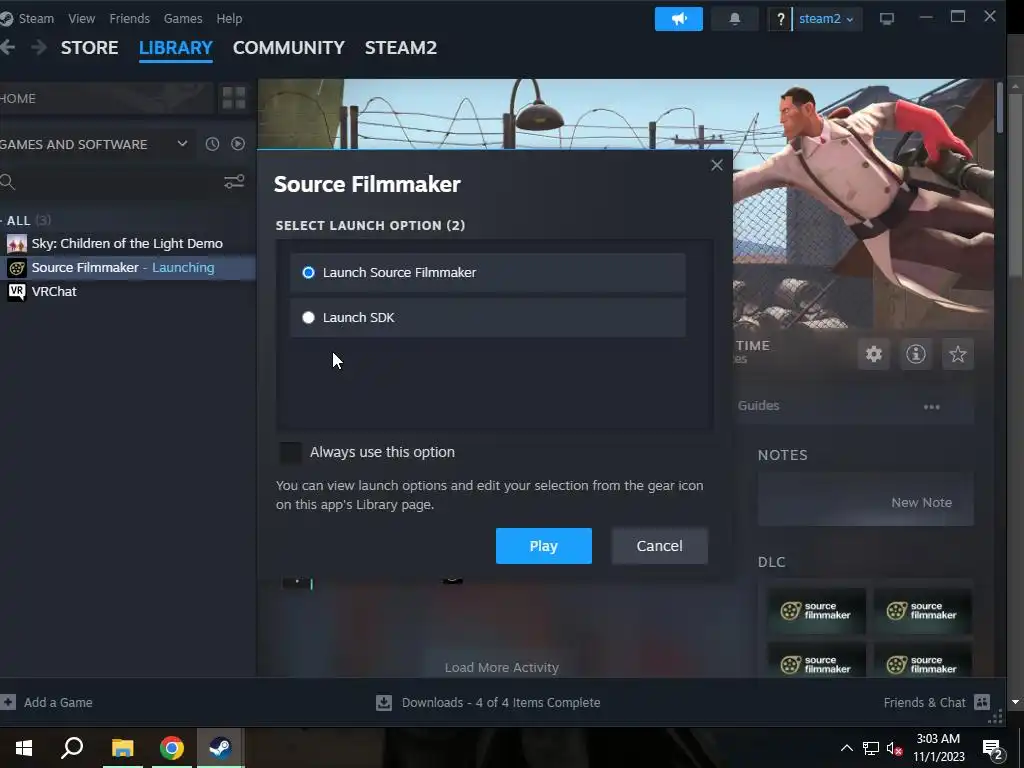Switch to the COMMUNITY tab
Screen dimensions: 1024x768
pyautogui.click(x=289, y=48)
